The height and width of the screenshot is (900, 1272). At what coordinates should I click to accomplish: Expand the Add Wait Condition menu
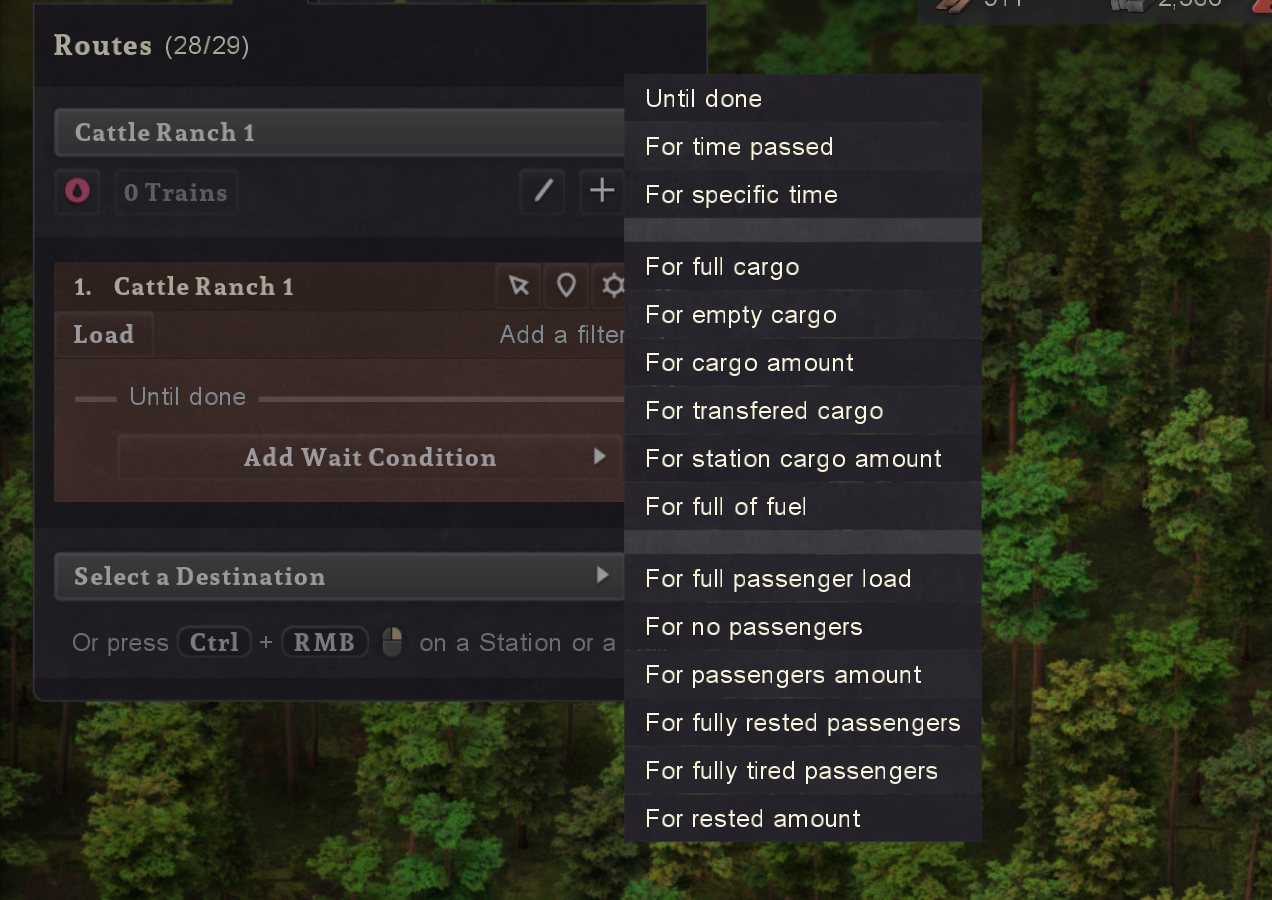coord(370,457)
